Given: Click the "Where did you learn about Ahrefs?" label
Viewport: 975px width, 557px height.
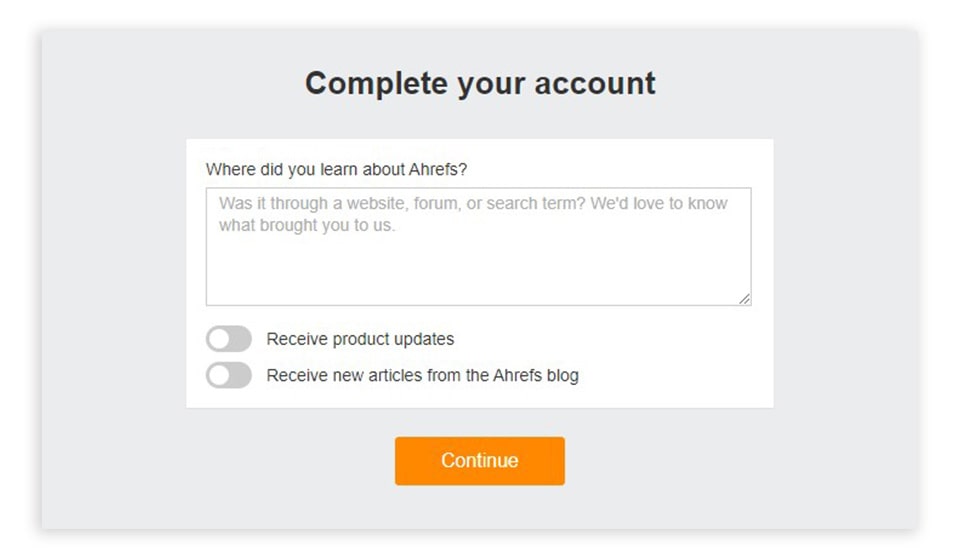Looking at the screenshot, I should point(336,169).
